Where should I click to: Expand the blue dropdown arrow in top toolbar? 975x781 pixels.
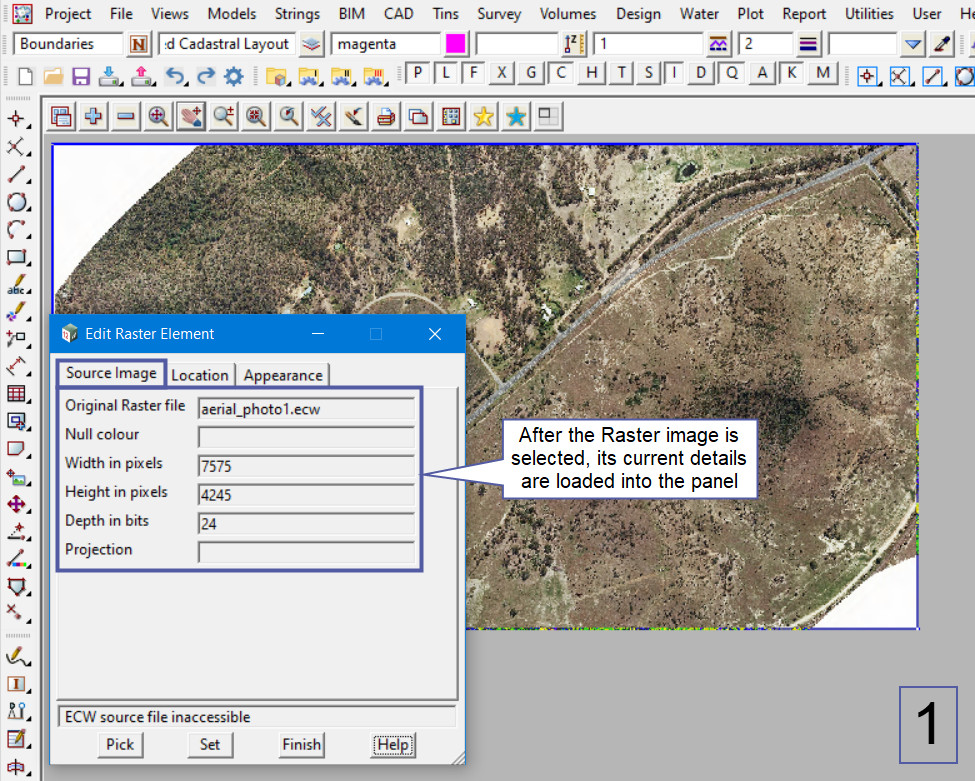pos(912,44)
